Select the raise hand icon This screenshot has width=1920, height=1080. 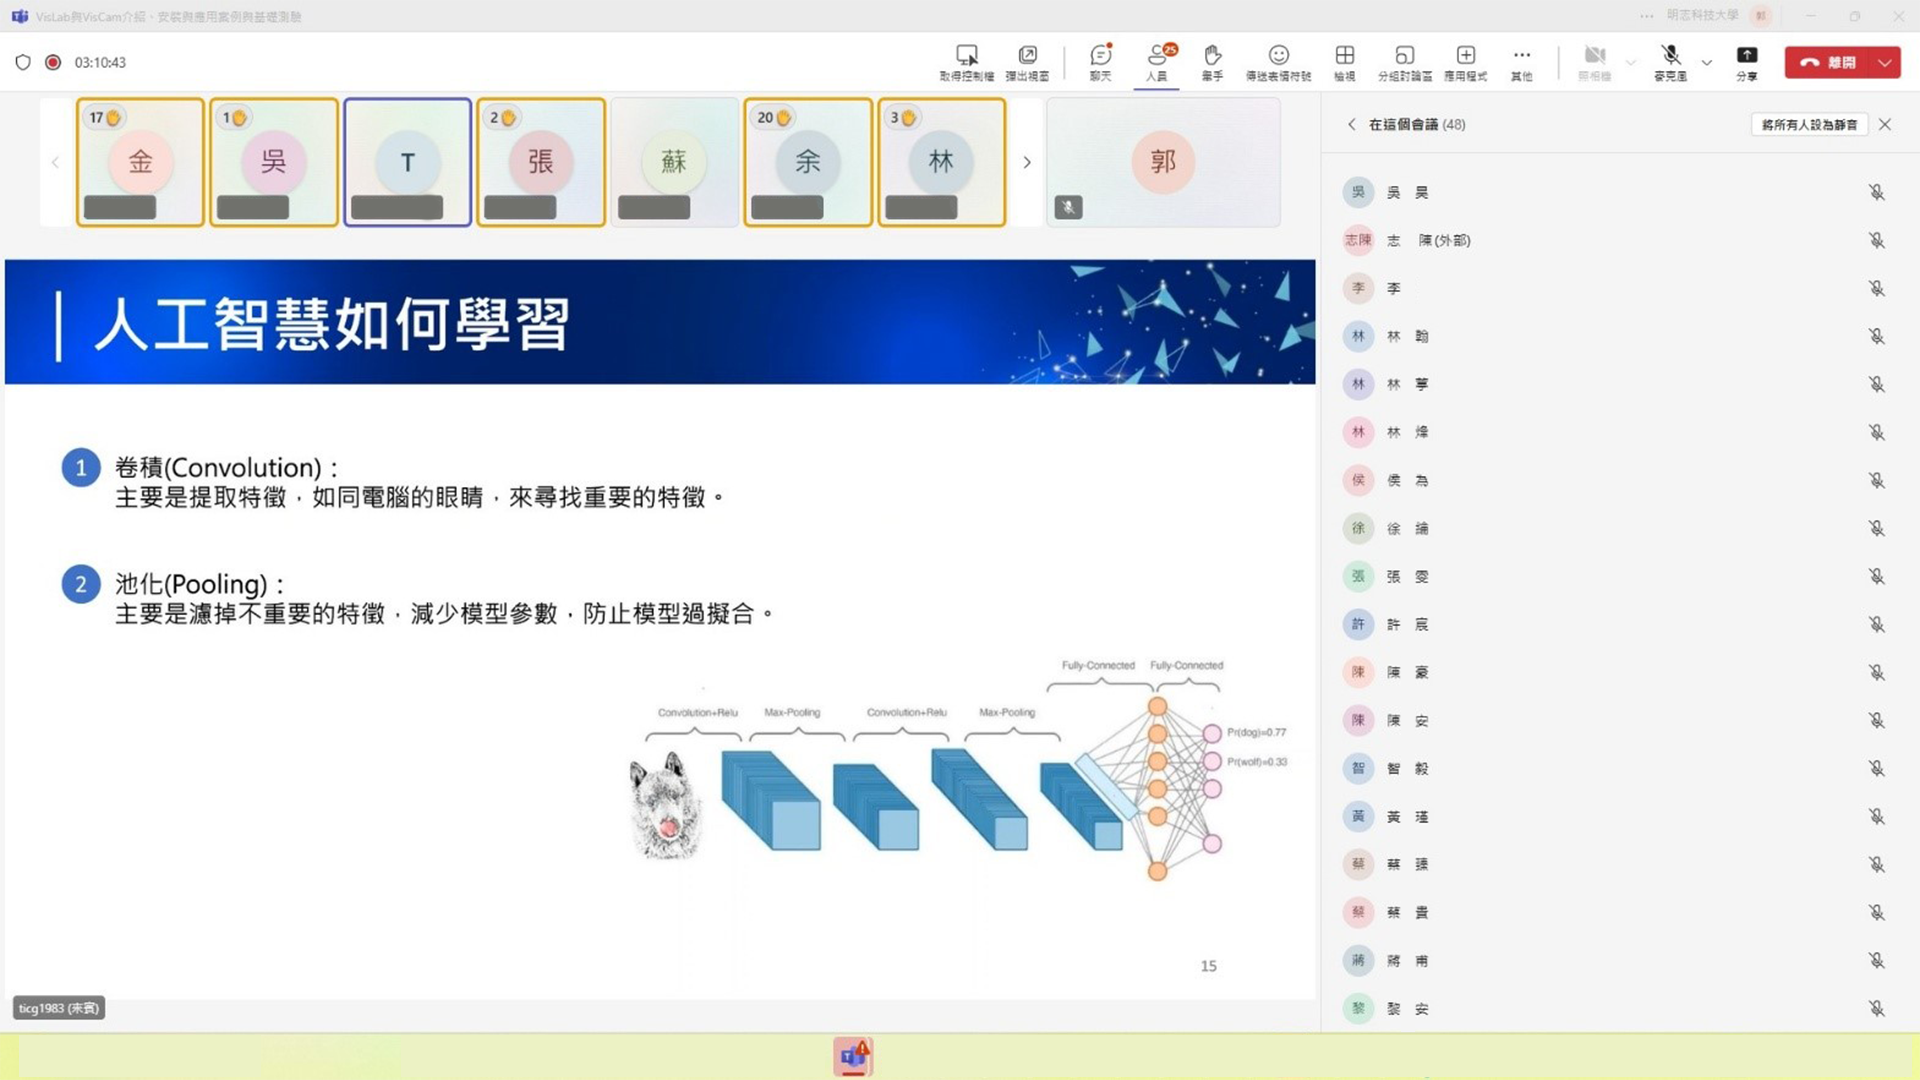click(x=1211, y=62)
